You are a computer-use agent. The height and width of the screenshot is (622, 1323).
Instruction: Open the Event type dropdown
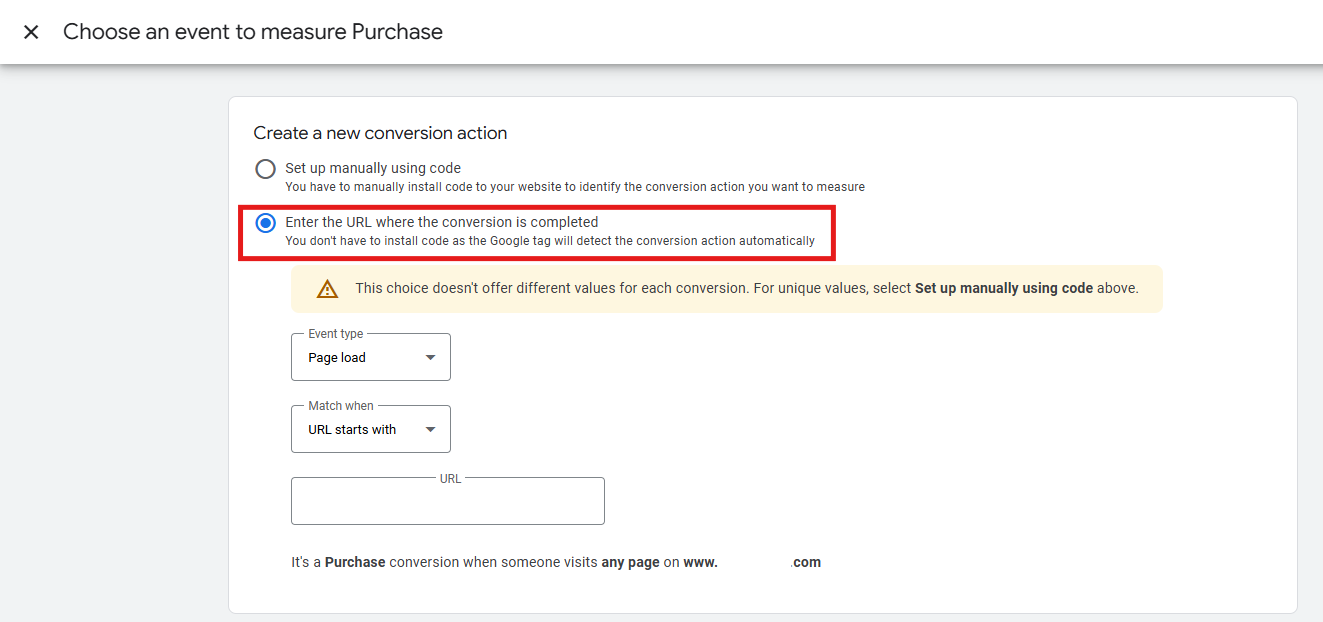[x=371, y=357]
